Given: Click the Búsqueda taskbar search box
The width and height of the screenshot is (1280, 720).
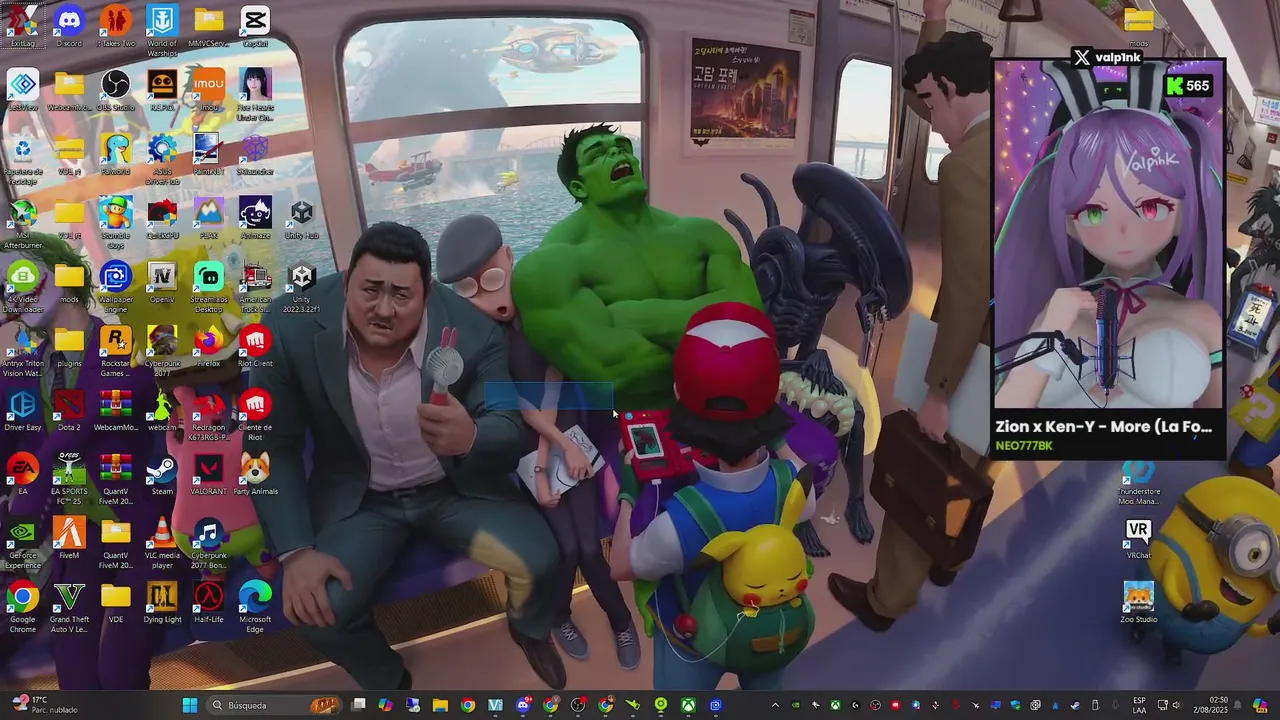Looking at the screenshot, I should coord(274,705).
